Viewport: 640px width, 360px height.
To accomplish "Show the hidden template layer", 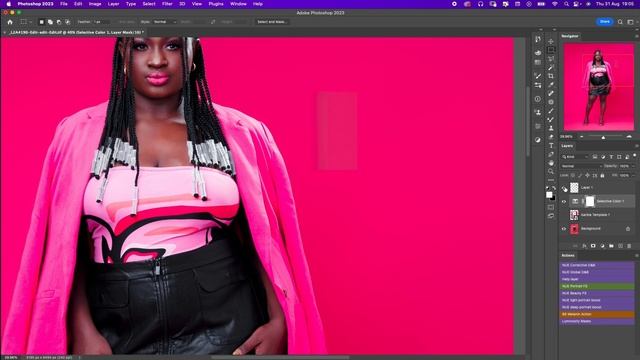I will coord(564,215).
